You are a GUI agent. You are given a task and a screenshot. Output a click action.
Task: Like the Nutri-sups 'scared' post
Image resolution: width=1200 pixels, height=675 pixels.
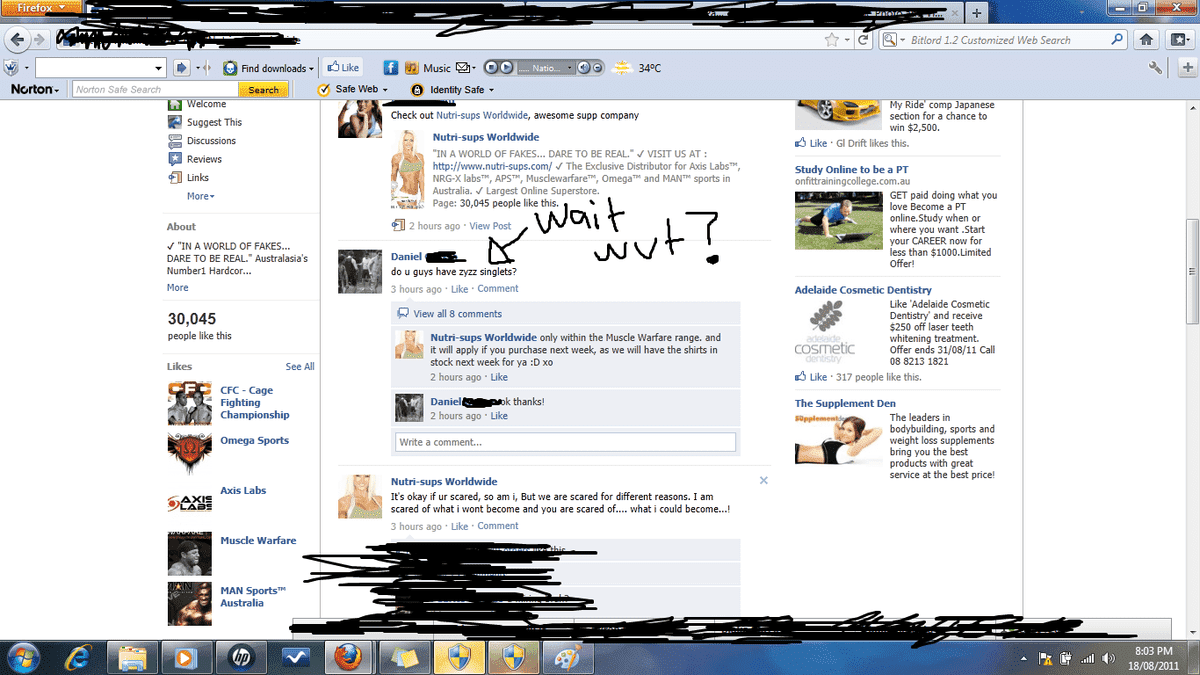click(459, 526)
